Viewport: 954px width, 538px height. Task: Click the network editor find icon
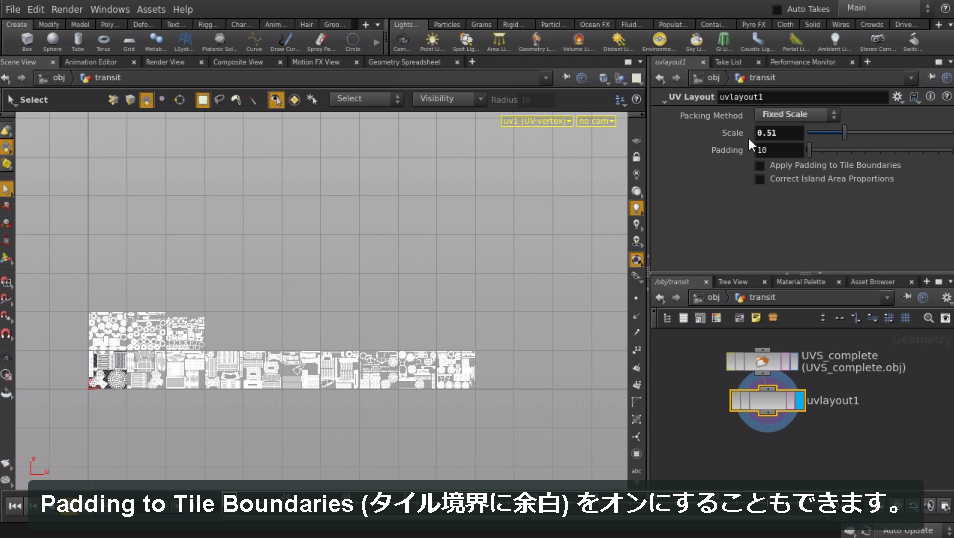[x=928, y=318]
